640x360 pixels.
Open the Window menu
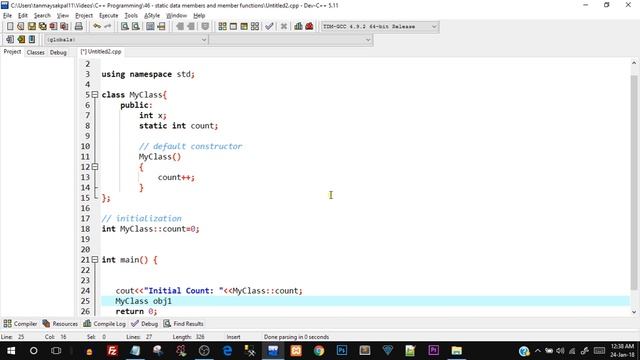[176, 16]
